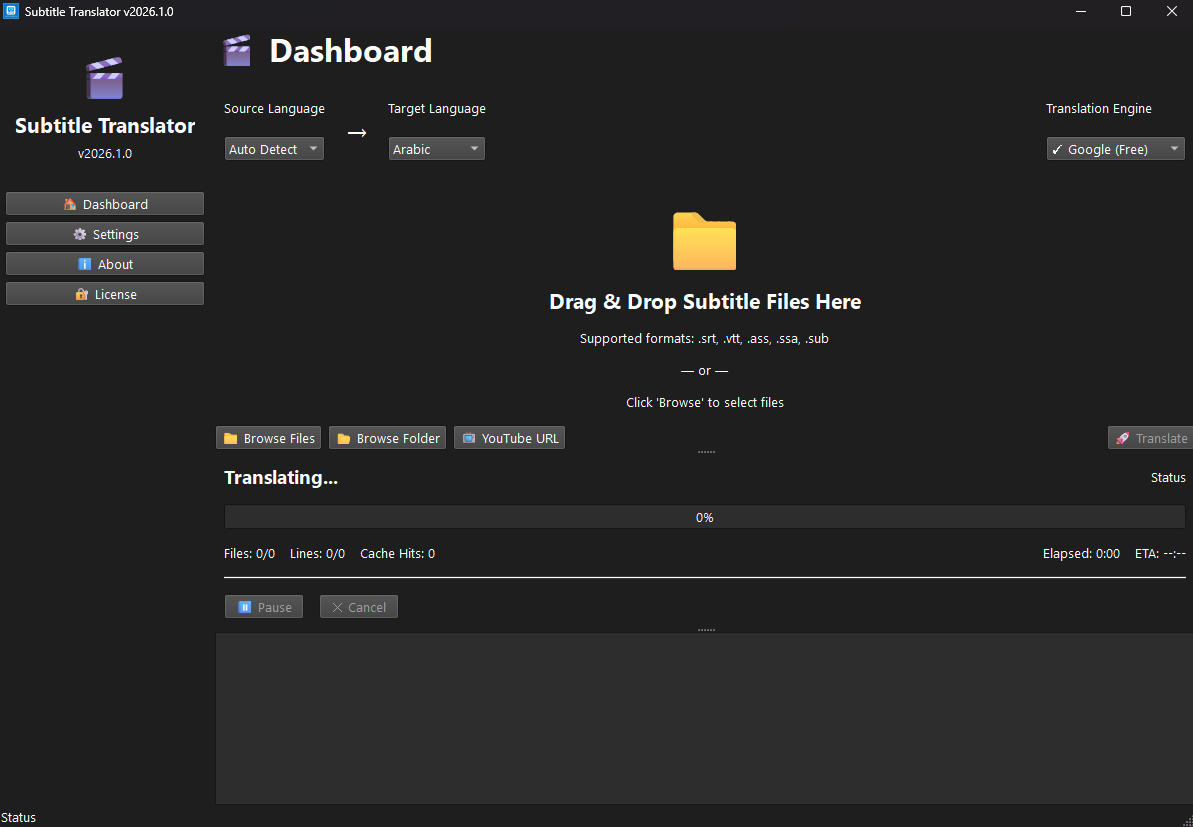The image size is (1193, 827).
Task: Click the 'Elapsed: 0:00' timer
Action: pyautogui.click(x=1081, y=554)
